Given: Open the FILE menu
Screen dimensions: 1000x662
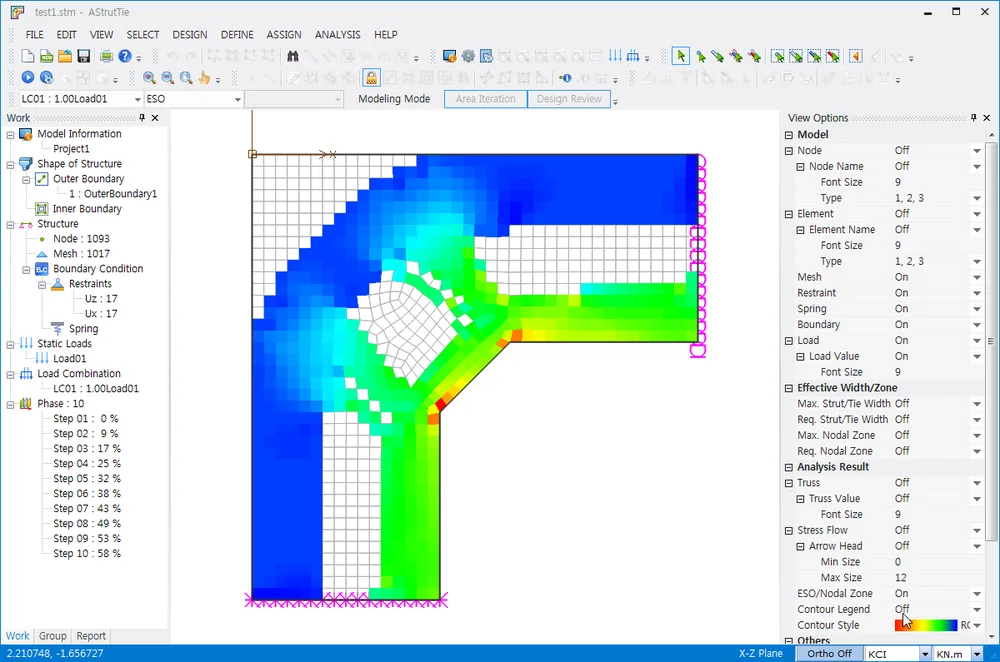Looking at the screenshot, I should click(34, 34).
